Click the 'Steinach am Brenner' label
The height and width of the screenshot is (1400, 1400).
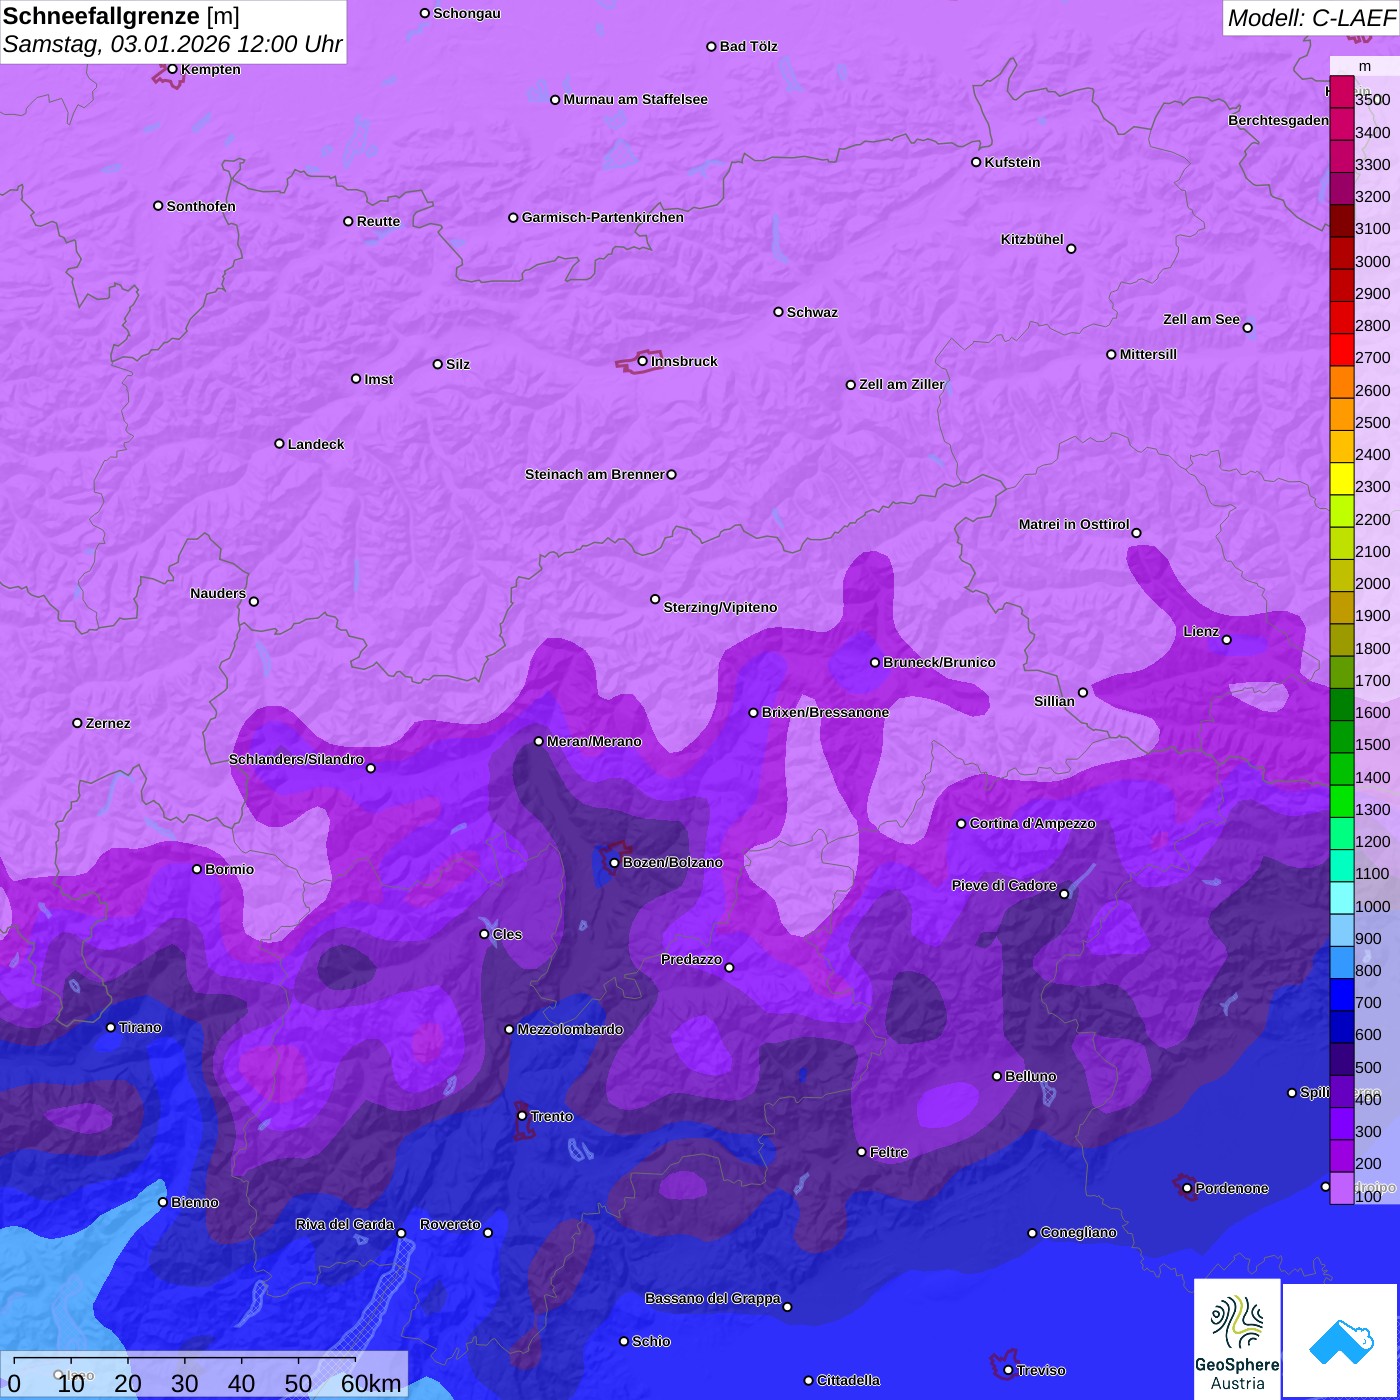click(595, 474)
